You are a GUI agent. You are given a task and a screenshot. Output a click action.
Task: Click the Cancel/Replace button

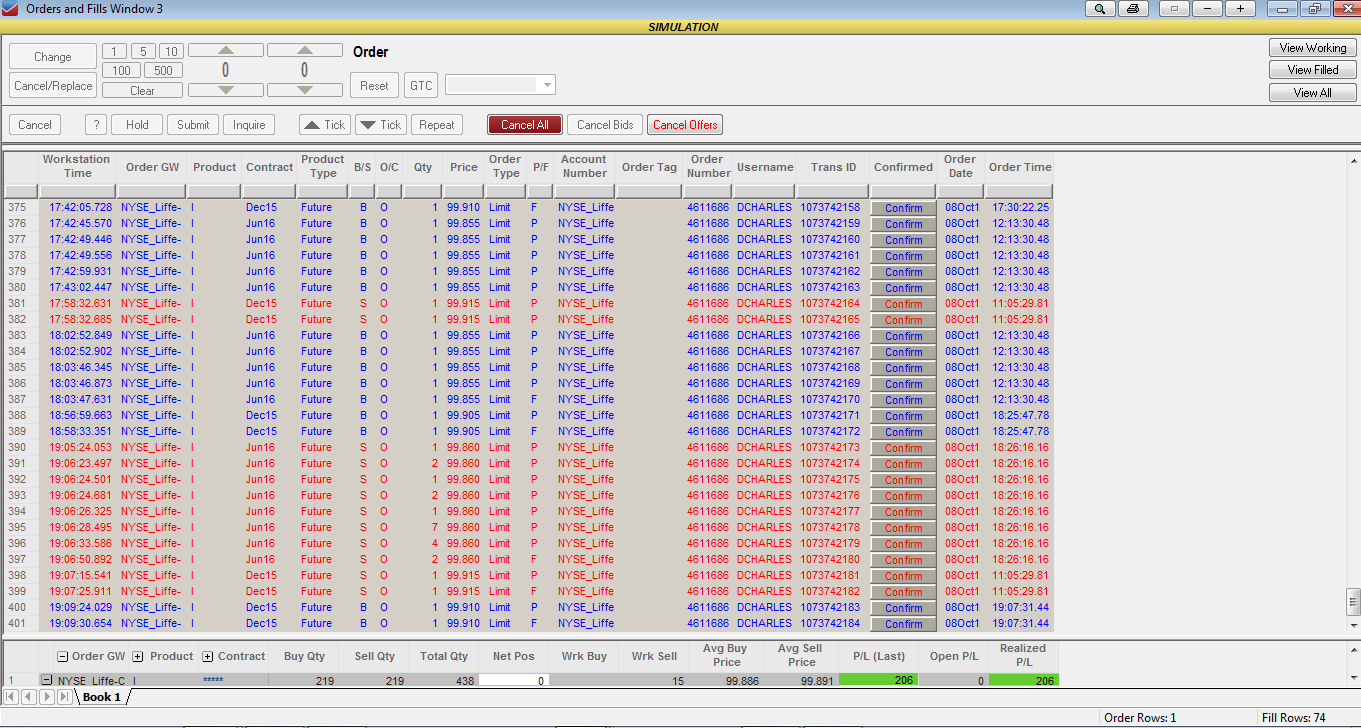point(53,86)
